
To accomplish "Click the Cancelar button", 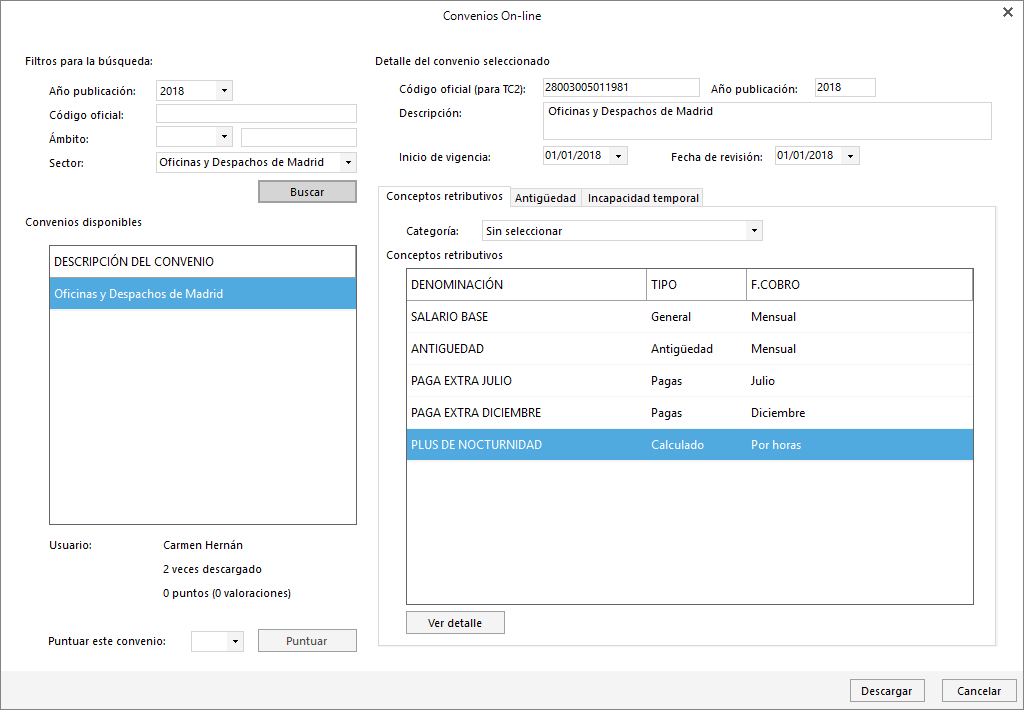I will (979, 691).
